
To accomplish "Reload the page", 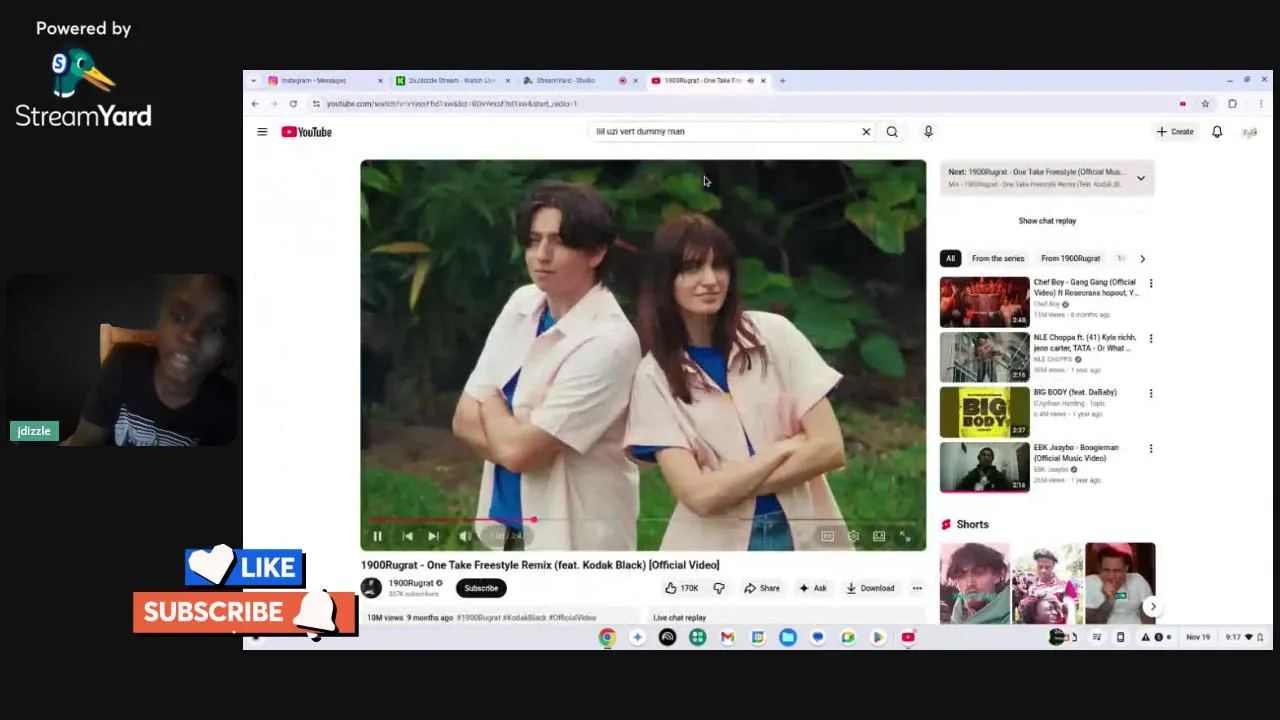I will (x=293, y=104).
